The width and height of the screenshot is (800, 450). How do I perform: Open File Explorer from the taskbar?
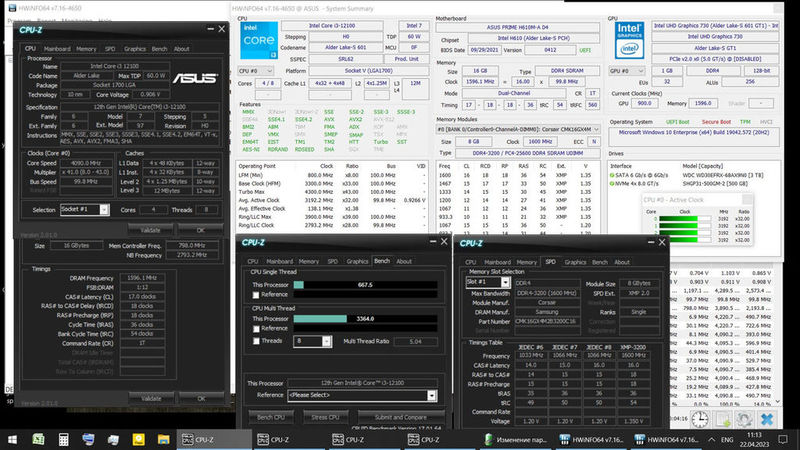[163, 439]
